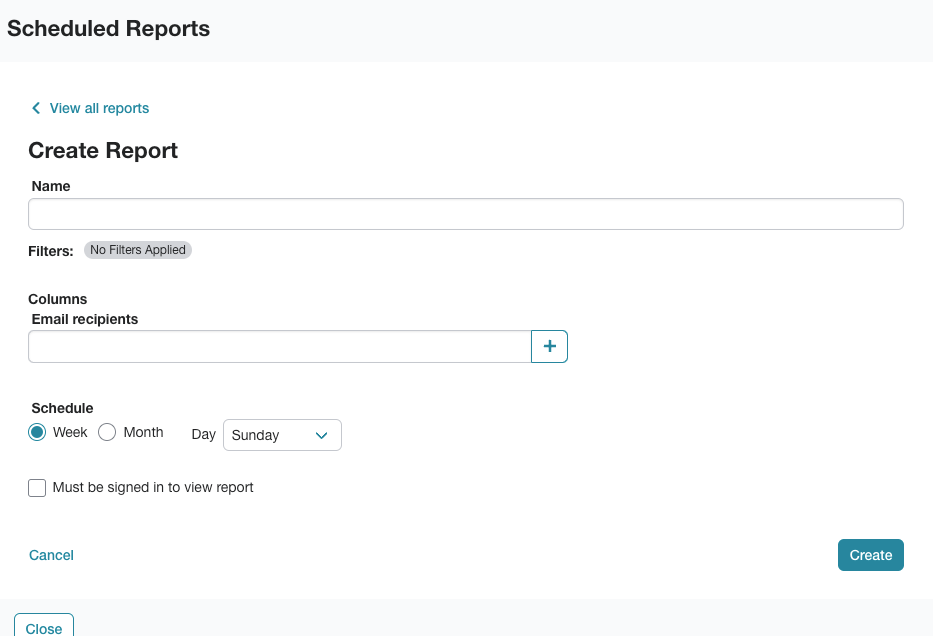
Task: Open the View all reports link
Action: tap(99, 108)
